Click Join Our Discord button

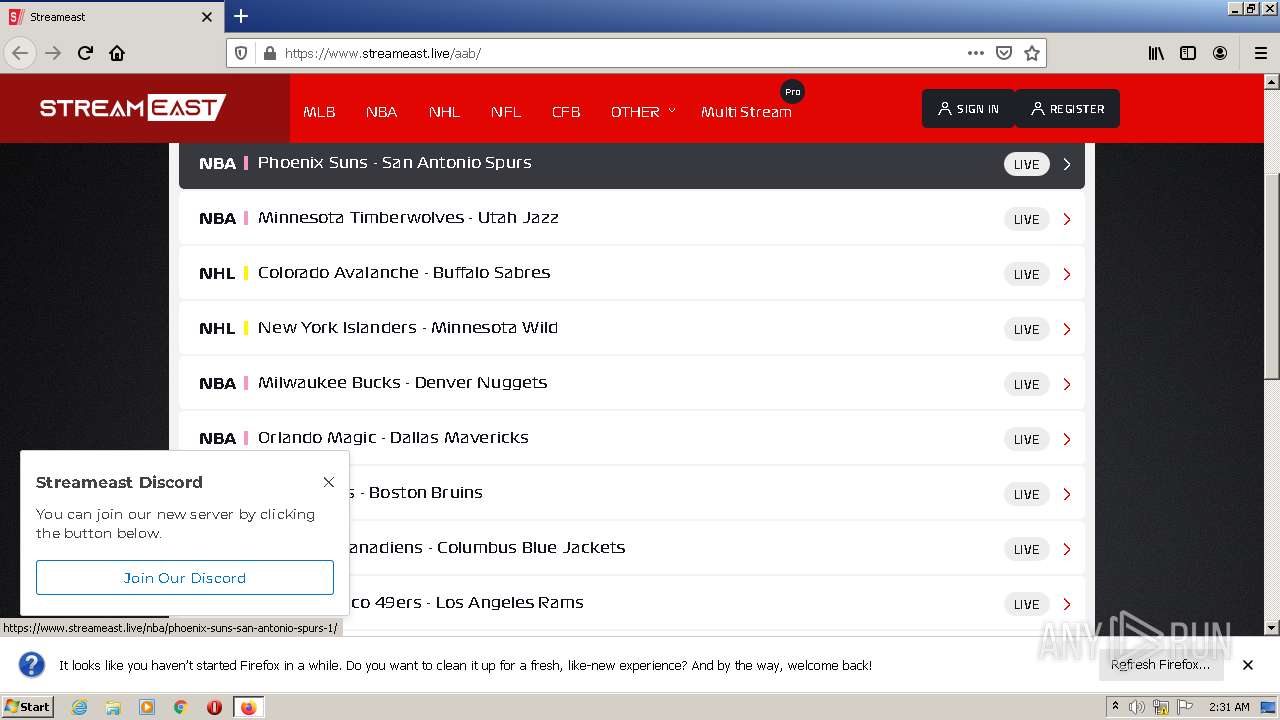185,578
